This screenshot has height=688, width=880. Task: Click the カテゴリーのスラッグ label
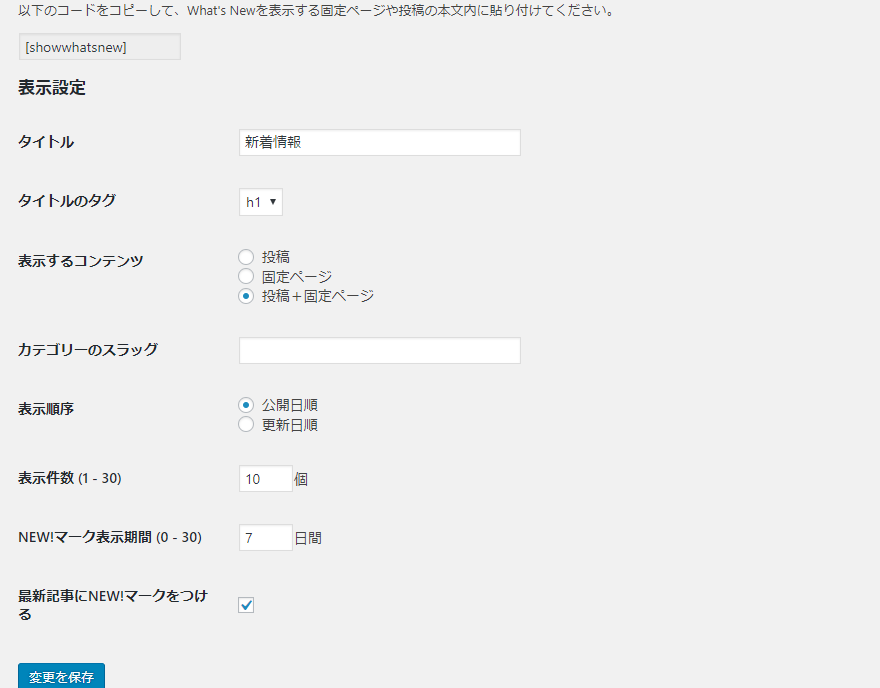pyautogui.click(x=88, y=350)
